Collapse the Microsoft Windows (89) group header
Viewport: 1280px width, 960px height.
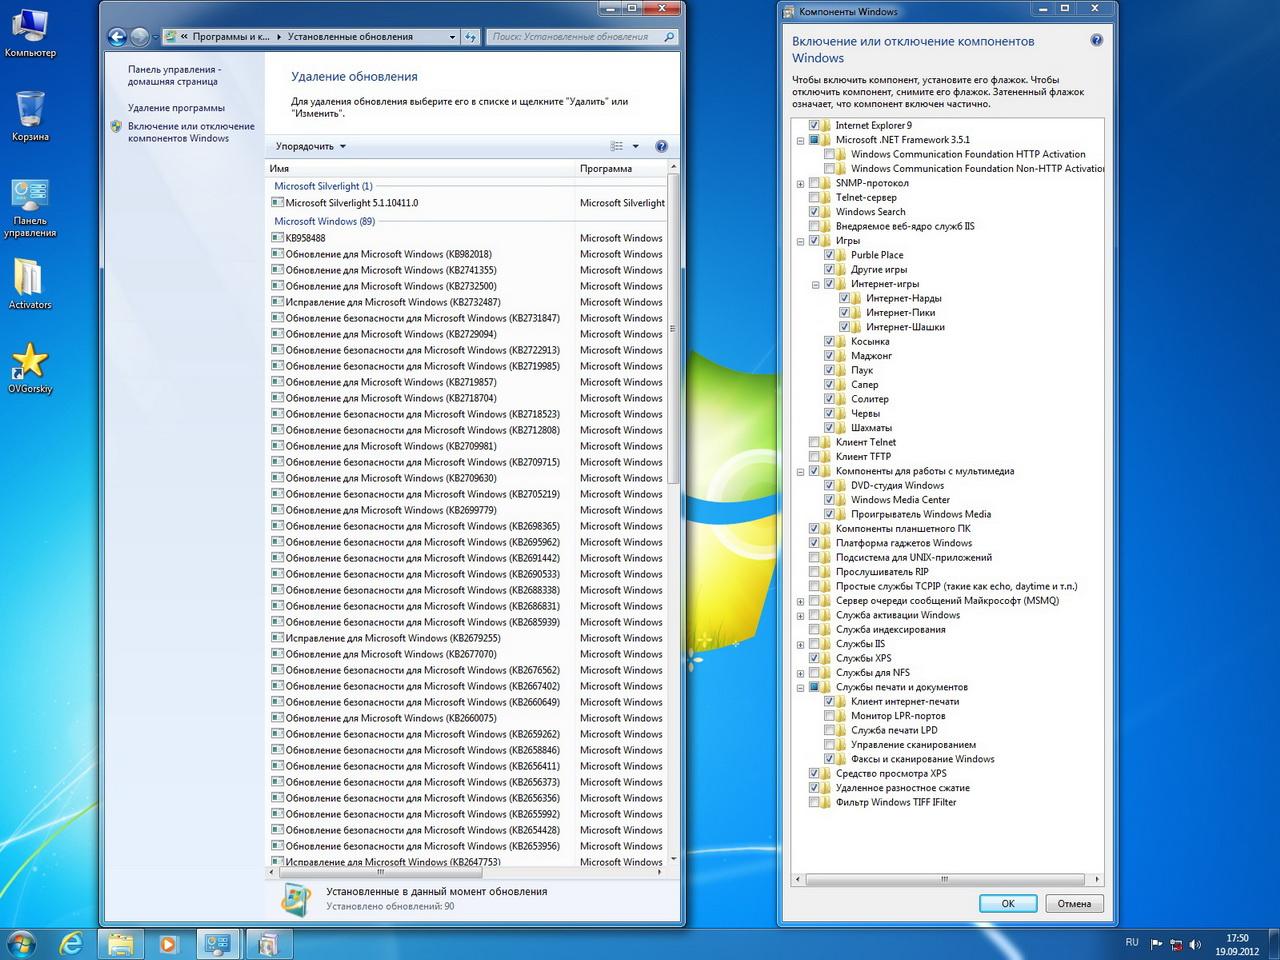[324, 221]
